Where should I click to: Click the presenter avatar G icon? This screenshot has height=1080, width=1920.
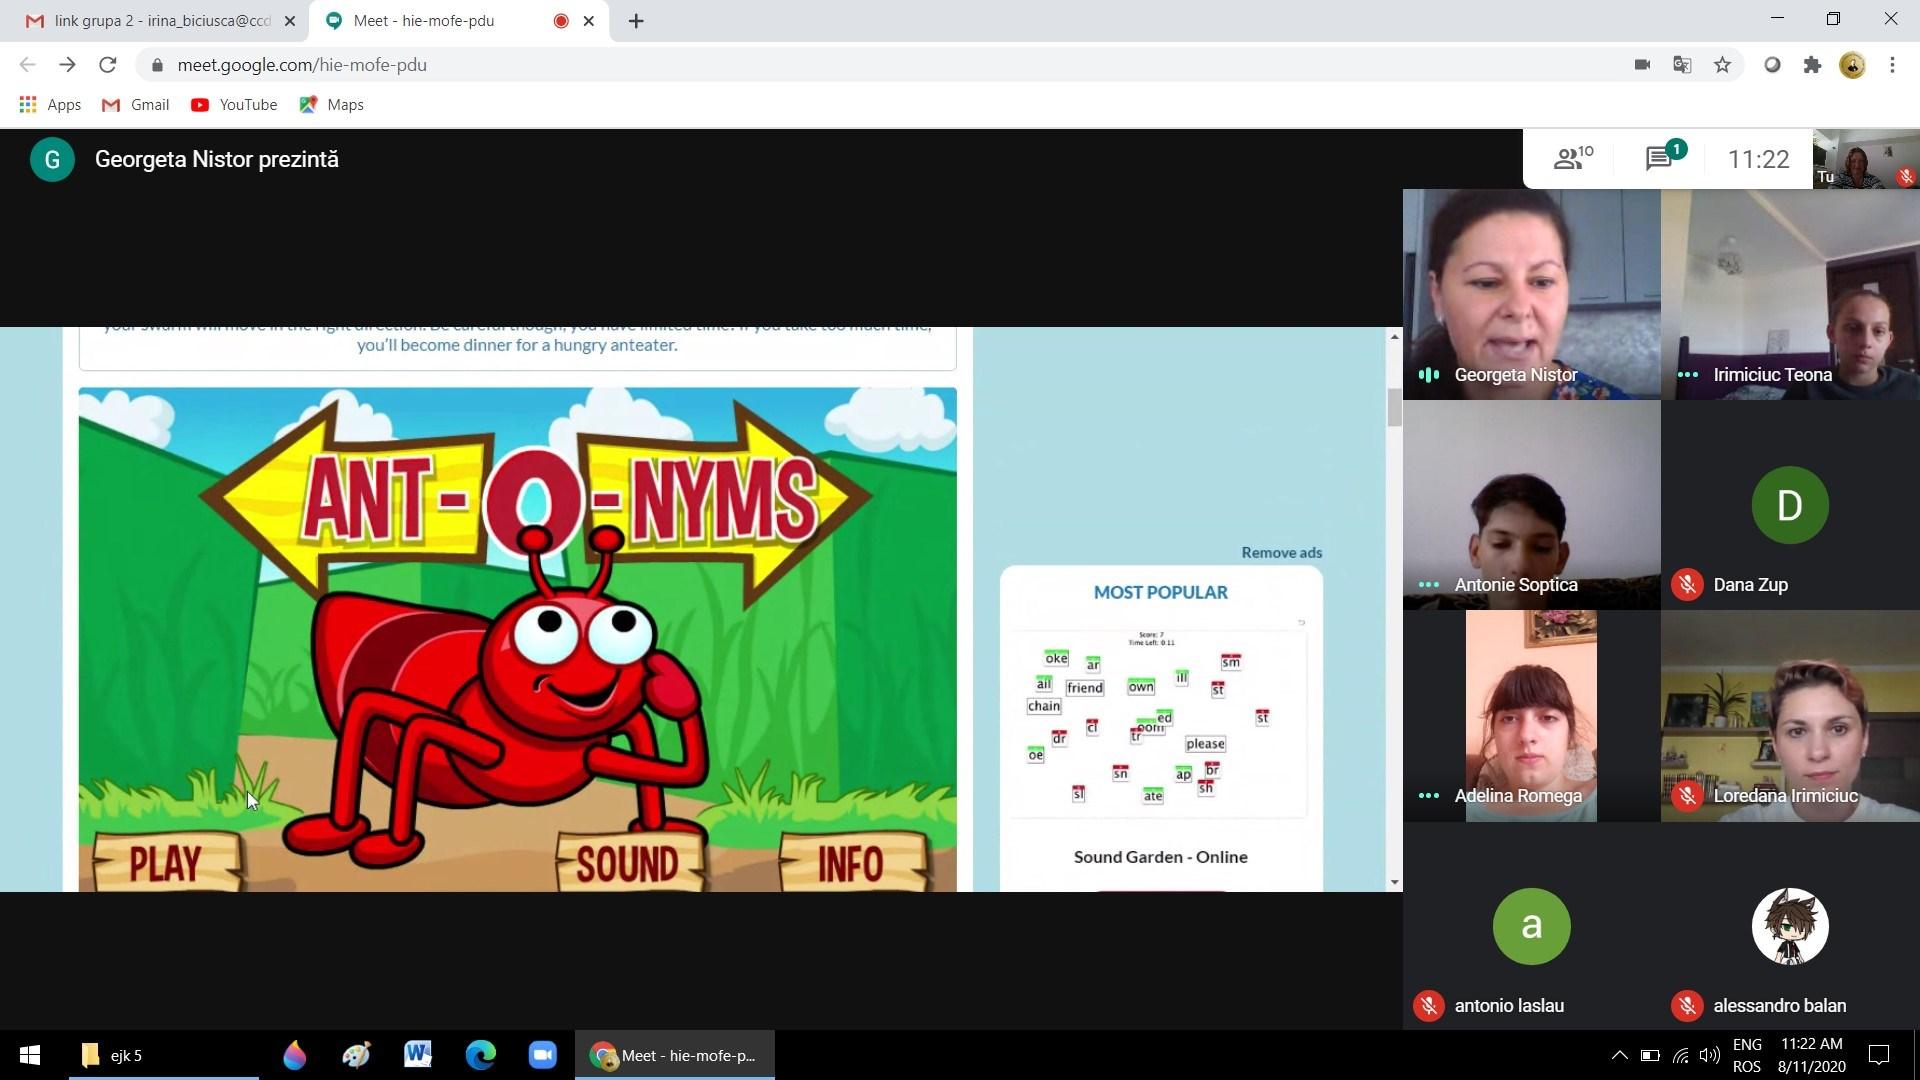click(52, 160)
